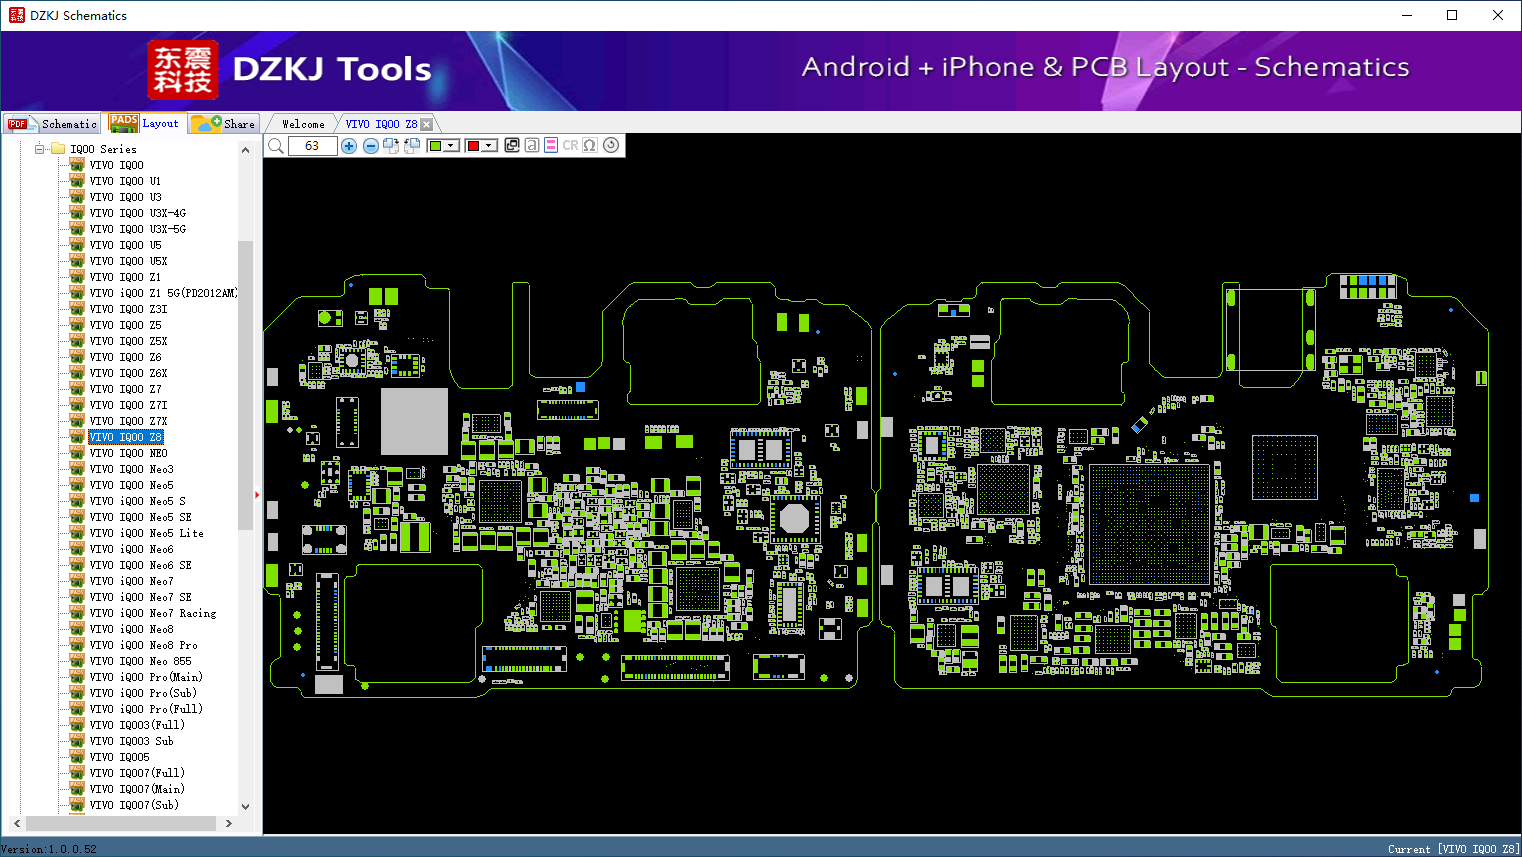Screen dimensions: 1522x857
Task: Select the IQOO Series folder
Action: tap(103, 149)
